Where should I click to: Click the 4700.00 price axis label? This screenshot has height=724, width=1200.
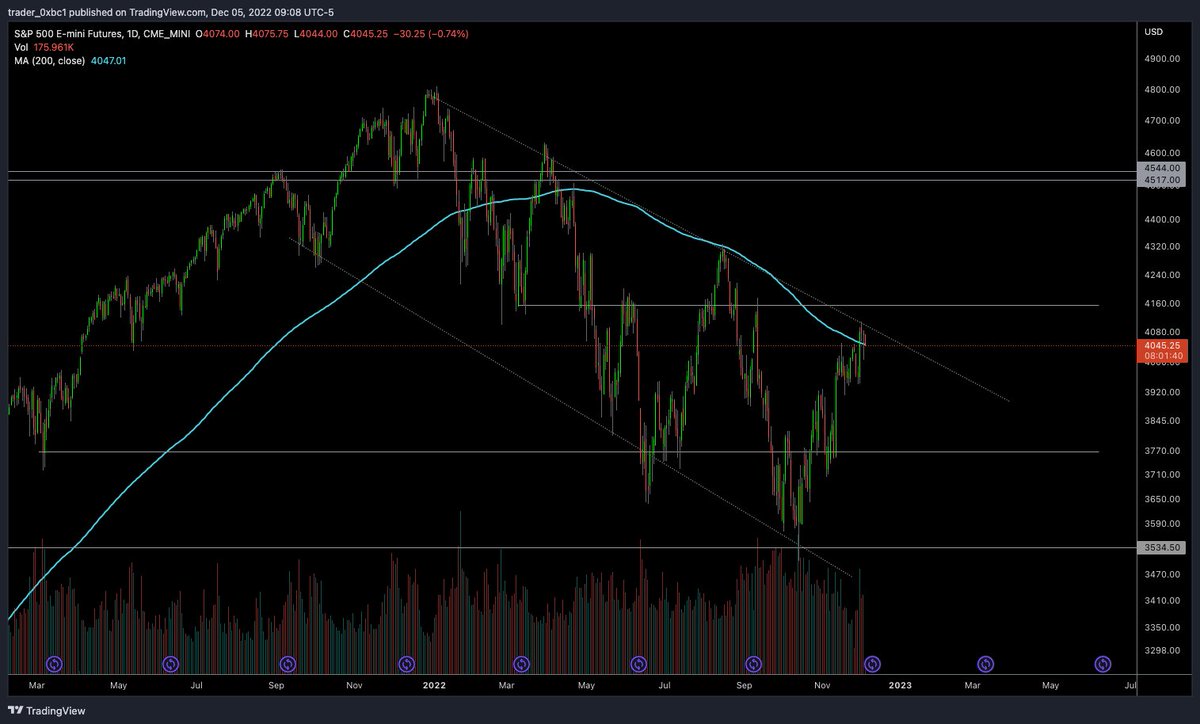[1163, 121]
